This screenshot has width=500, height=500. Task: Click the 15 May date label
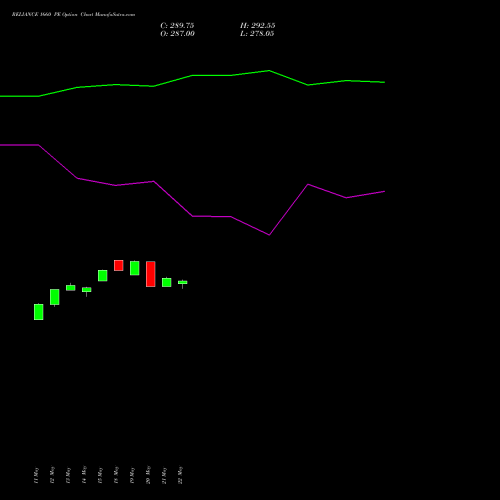[x=100, y=475]
